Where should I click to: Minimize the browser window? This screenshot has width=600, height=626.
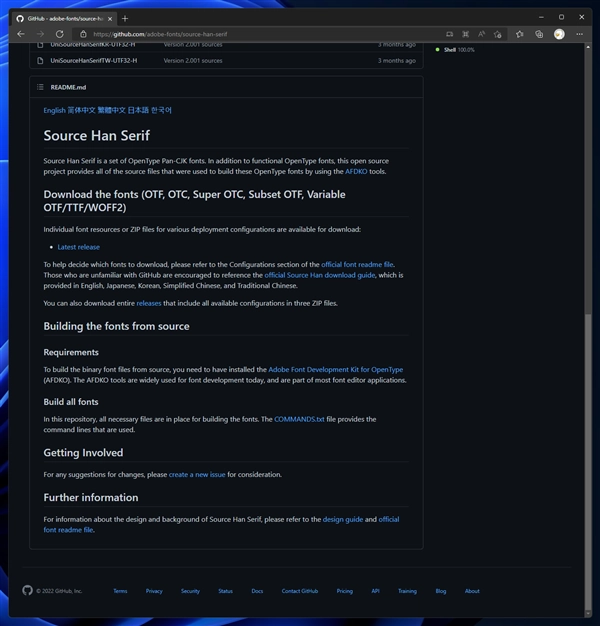tap(541, 17)
